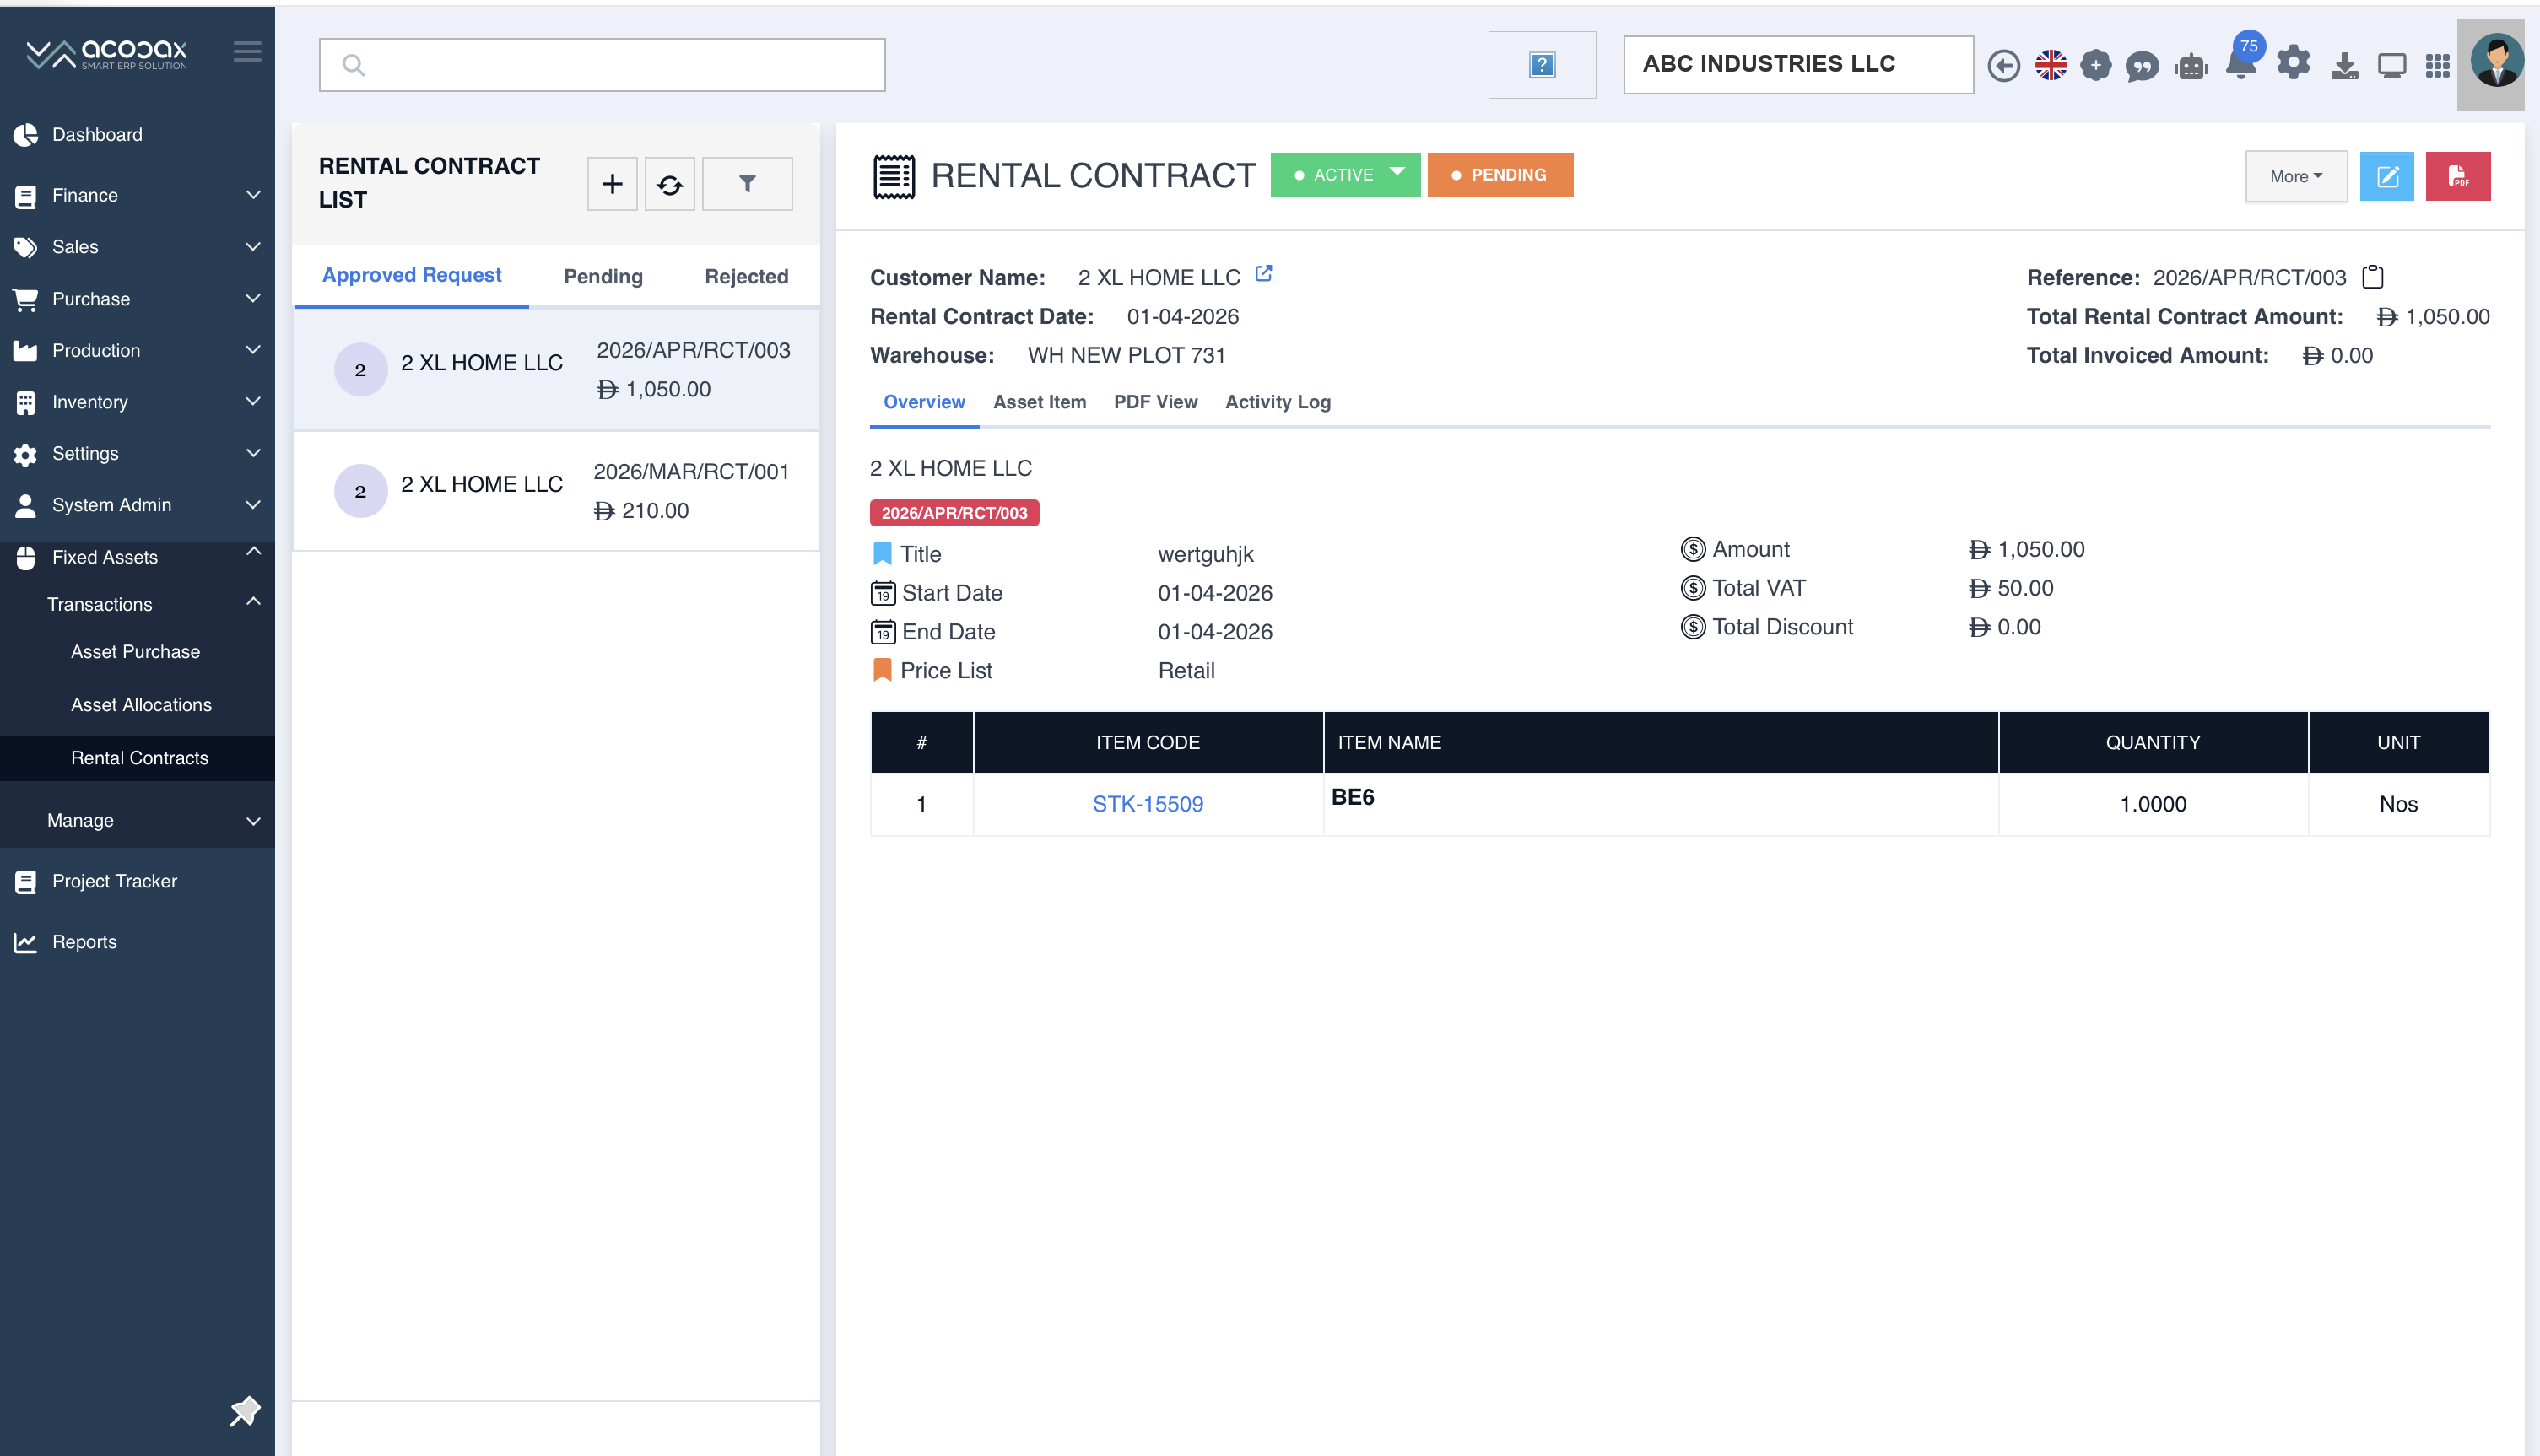Click the download icon in top bar
This screenshot has height=1456, width=2540.
[x=2344, y=66]
